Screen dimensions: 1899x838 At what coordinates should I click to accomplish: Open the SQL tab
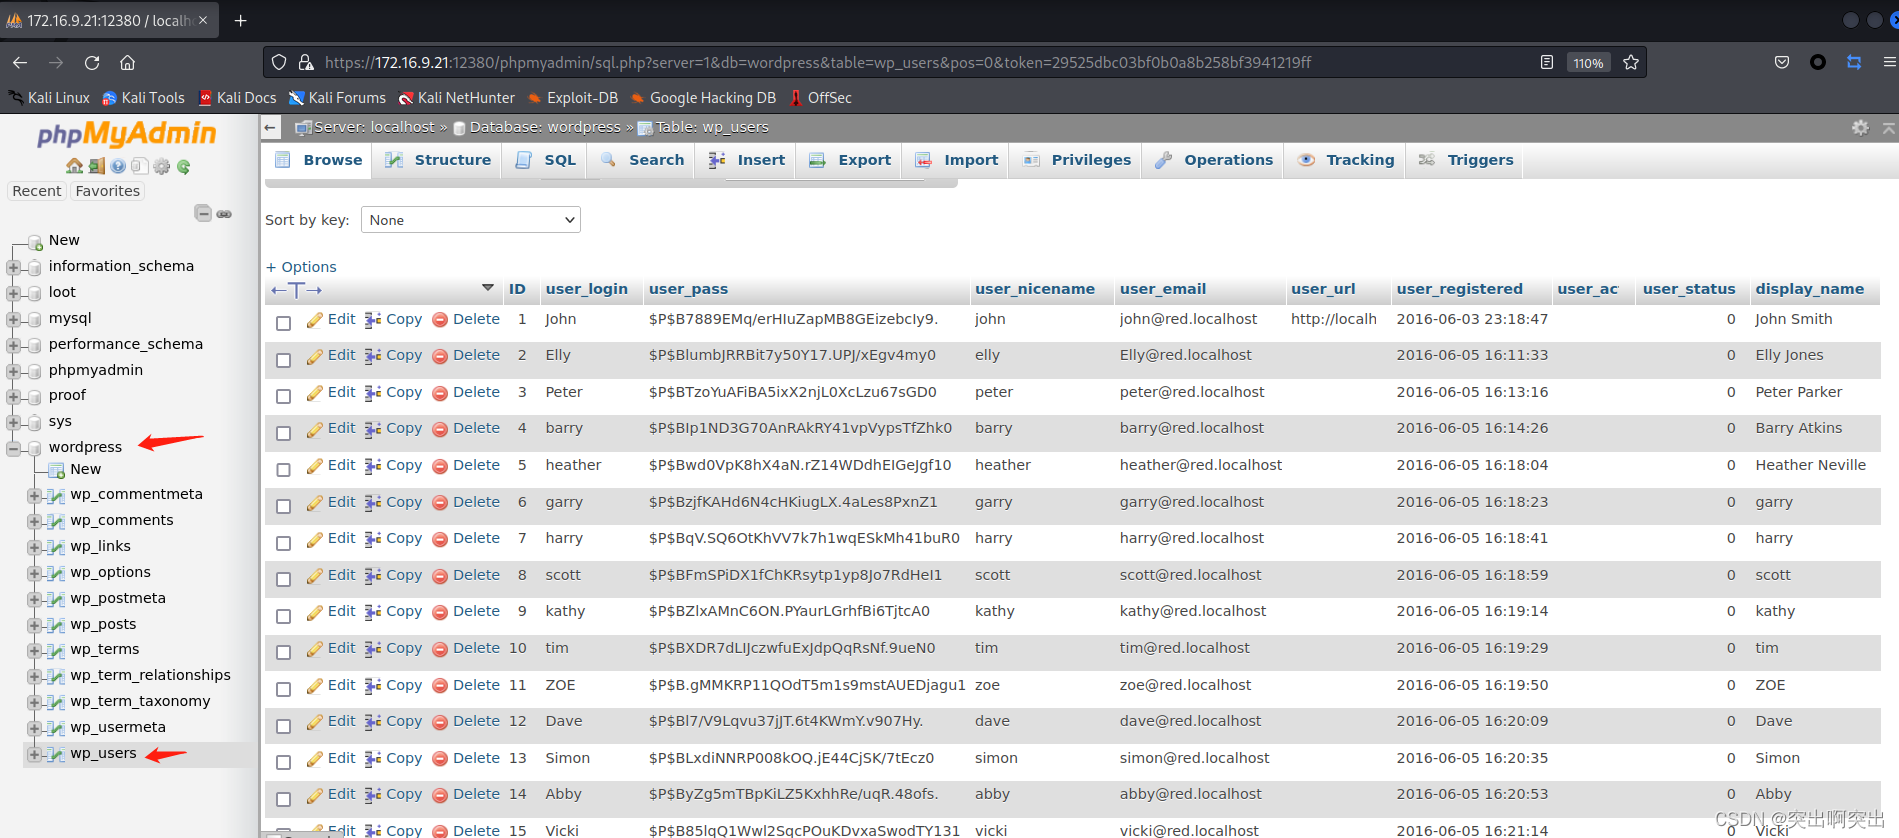point(545,160)
